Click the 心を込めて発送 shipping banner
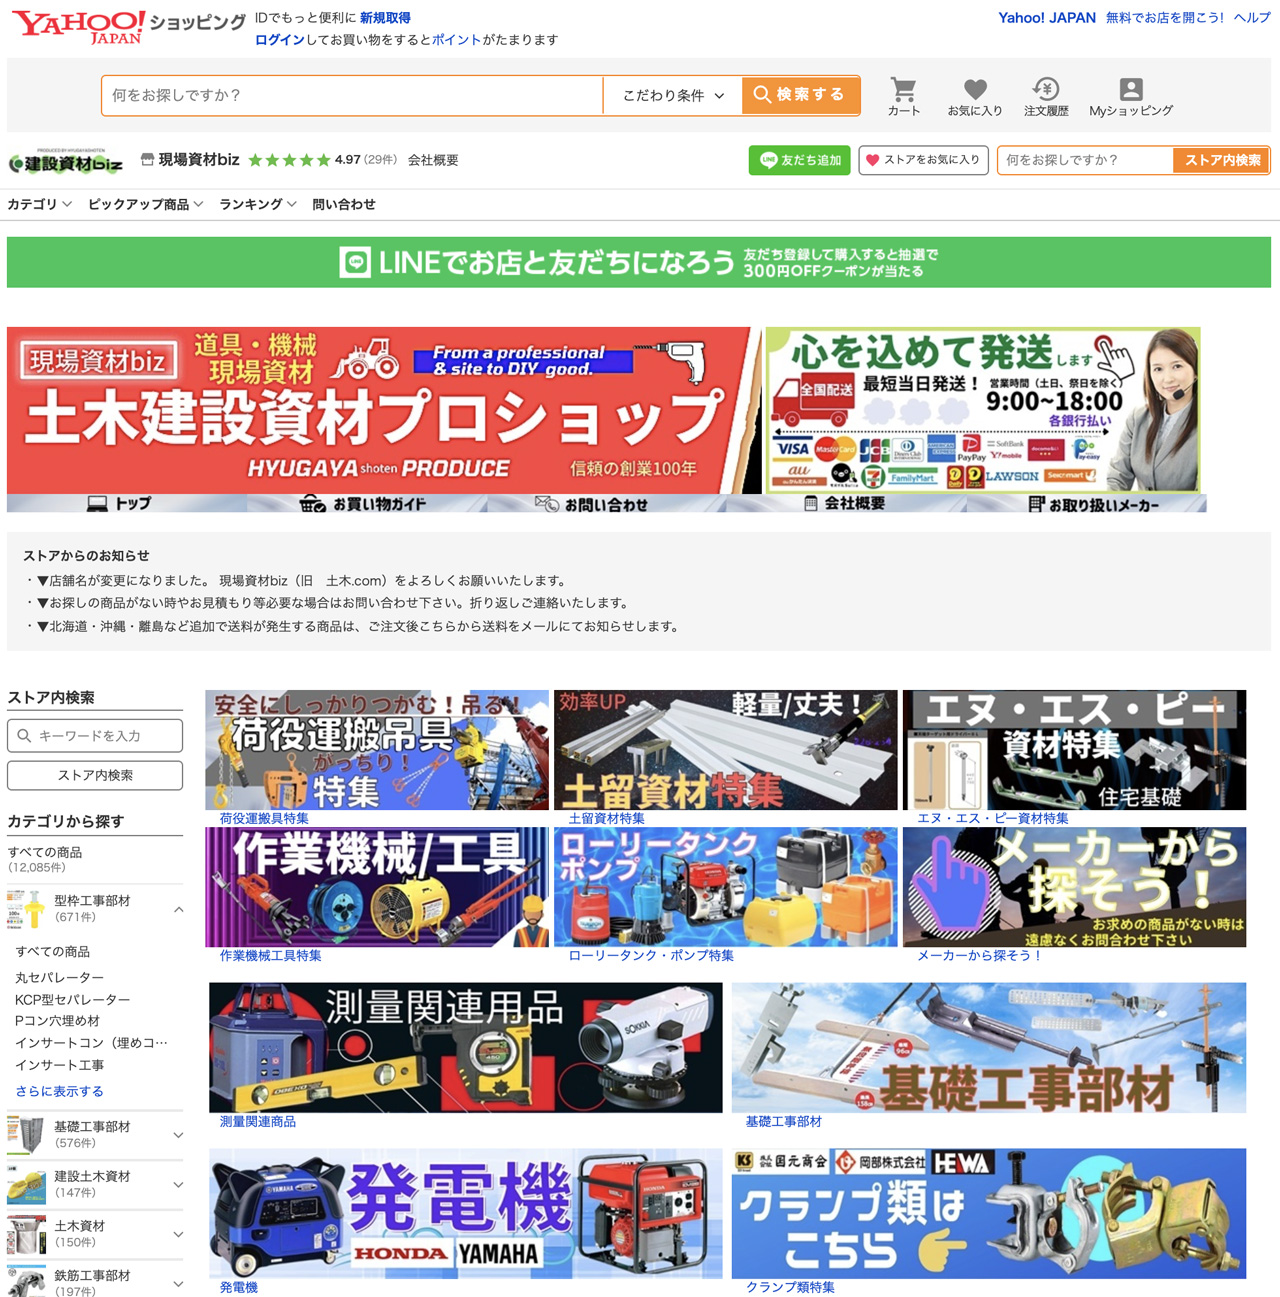Image resolution: width=1280 pixels, height=1297 pixels. point(983,410)
